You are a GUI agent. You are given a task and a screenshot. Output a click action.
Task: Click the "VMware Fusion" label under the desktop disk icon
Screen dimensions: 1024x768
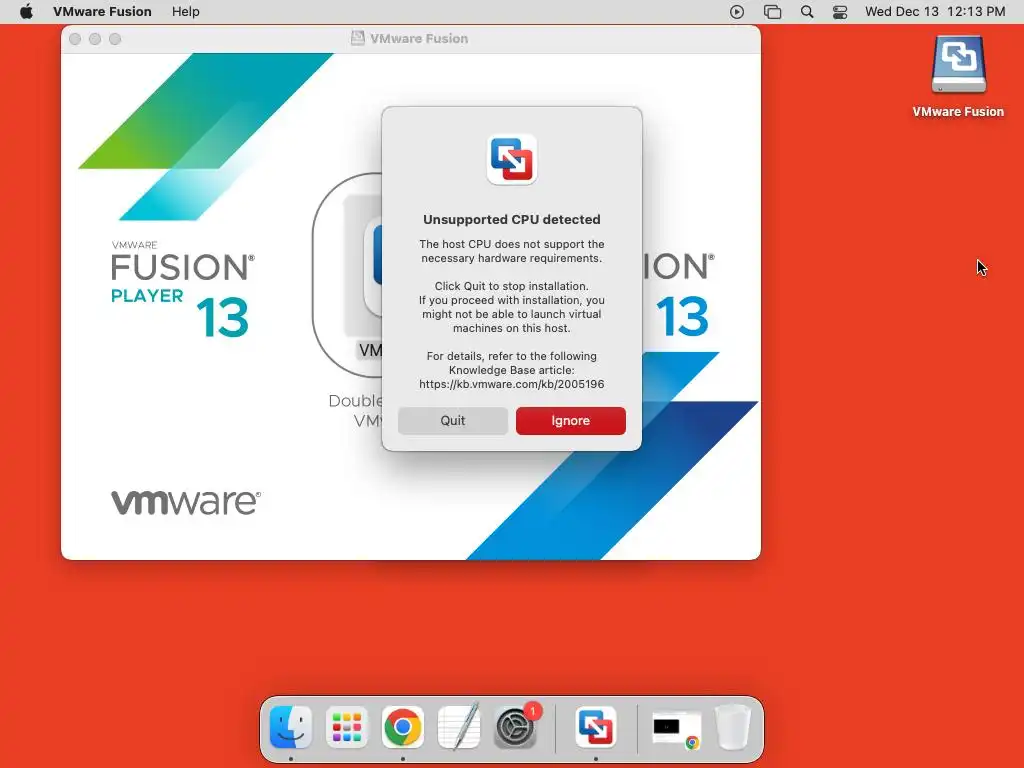pyautogui.click(x=958, y=112)
